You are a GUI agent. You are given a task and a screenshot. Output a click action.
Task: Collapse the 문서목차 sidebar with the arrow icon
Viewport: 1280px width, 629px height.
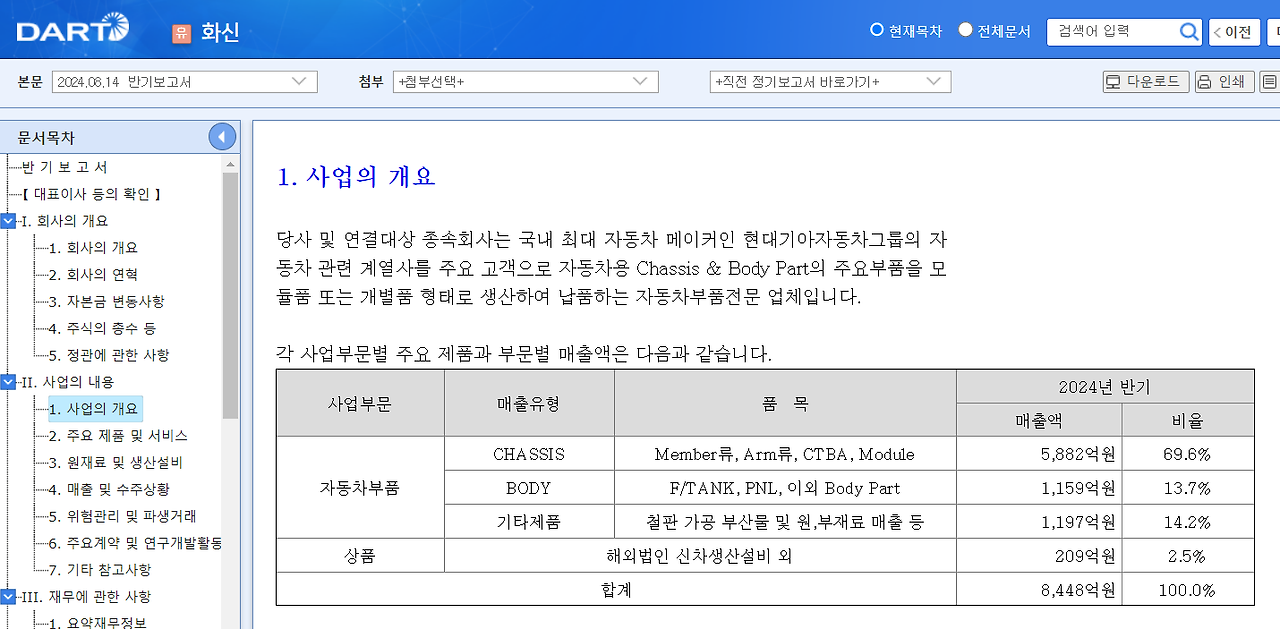tap(222, 136)
